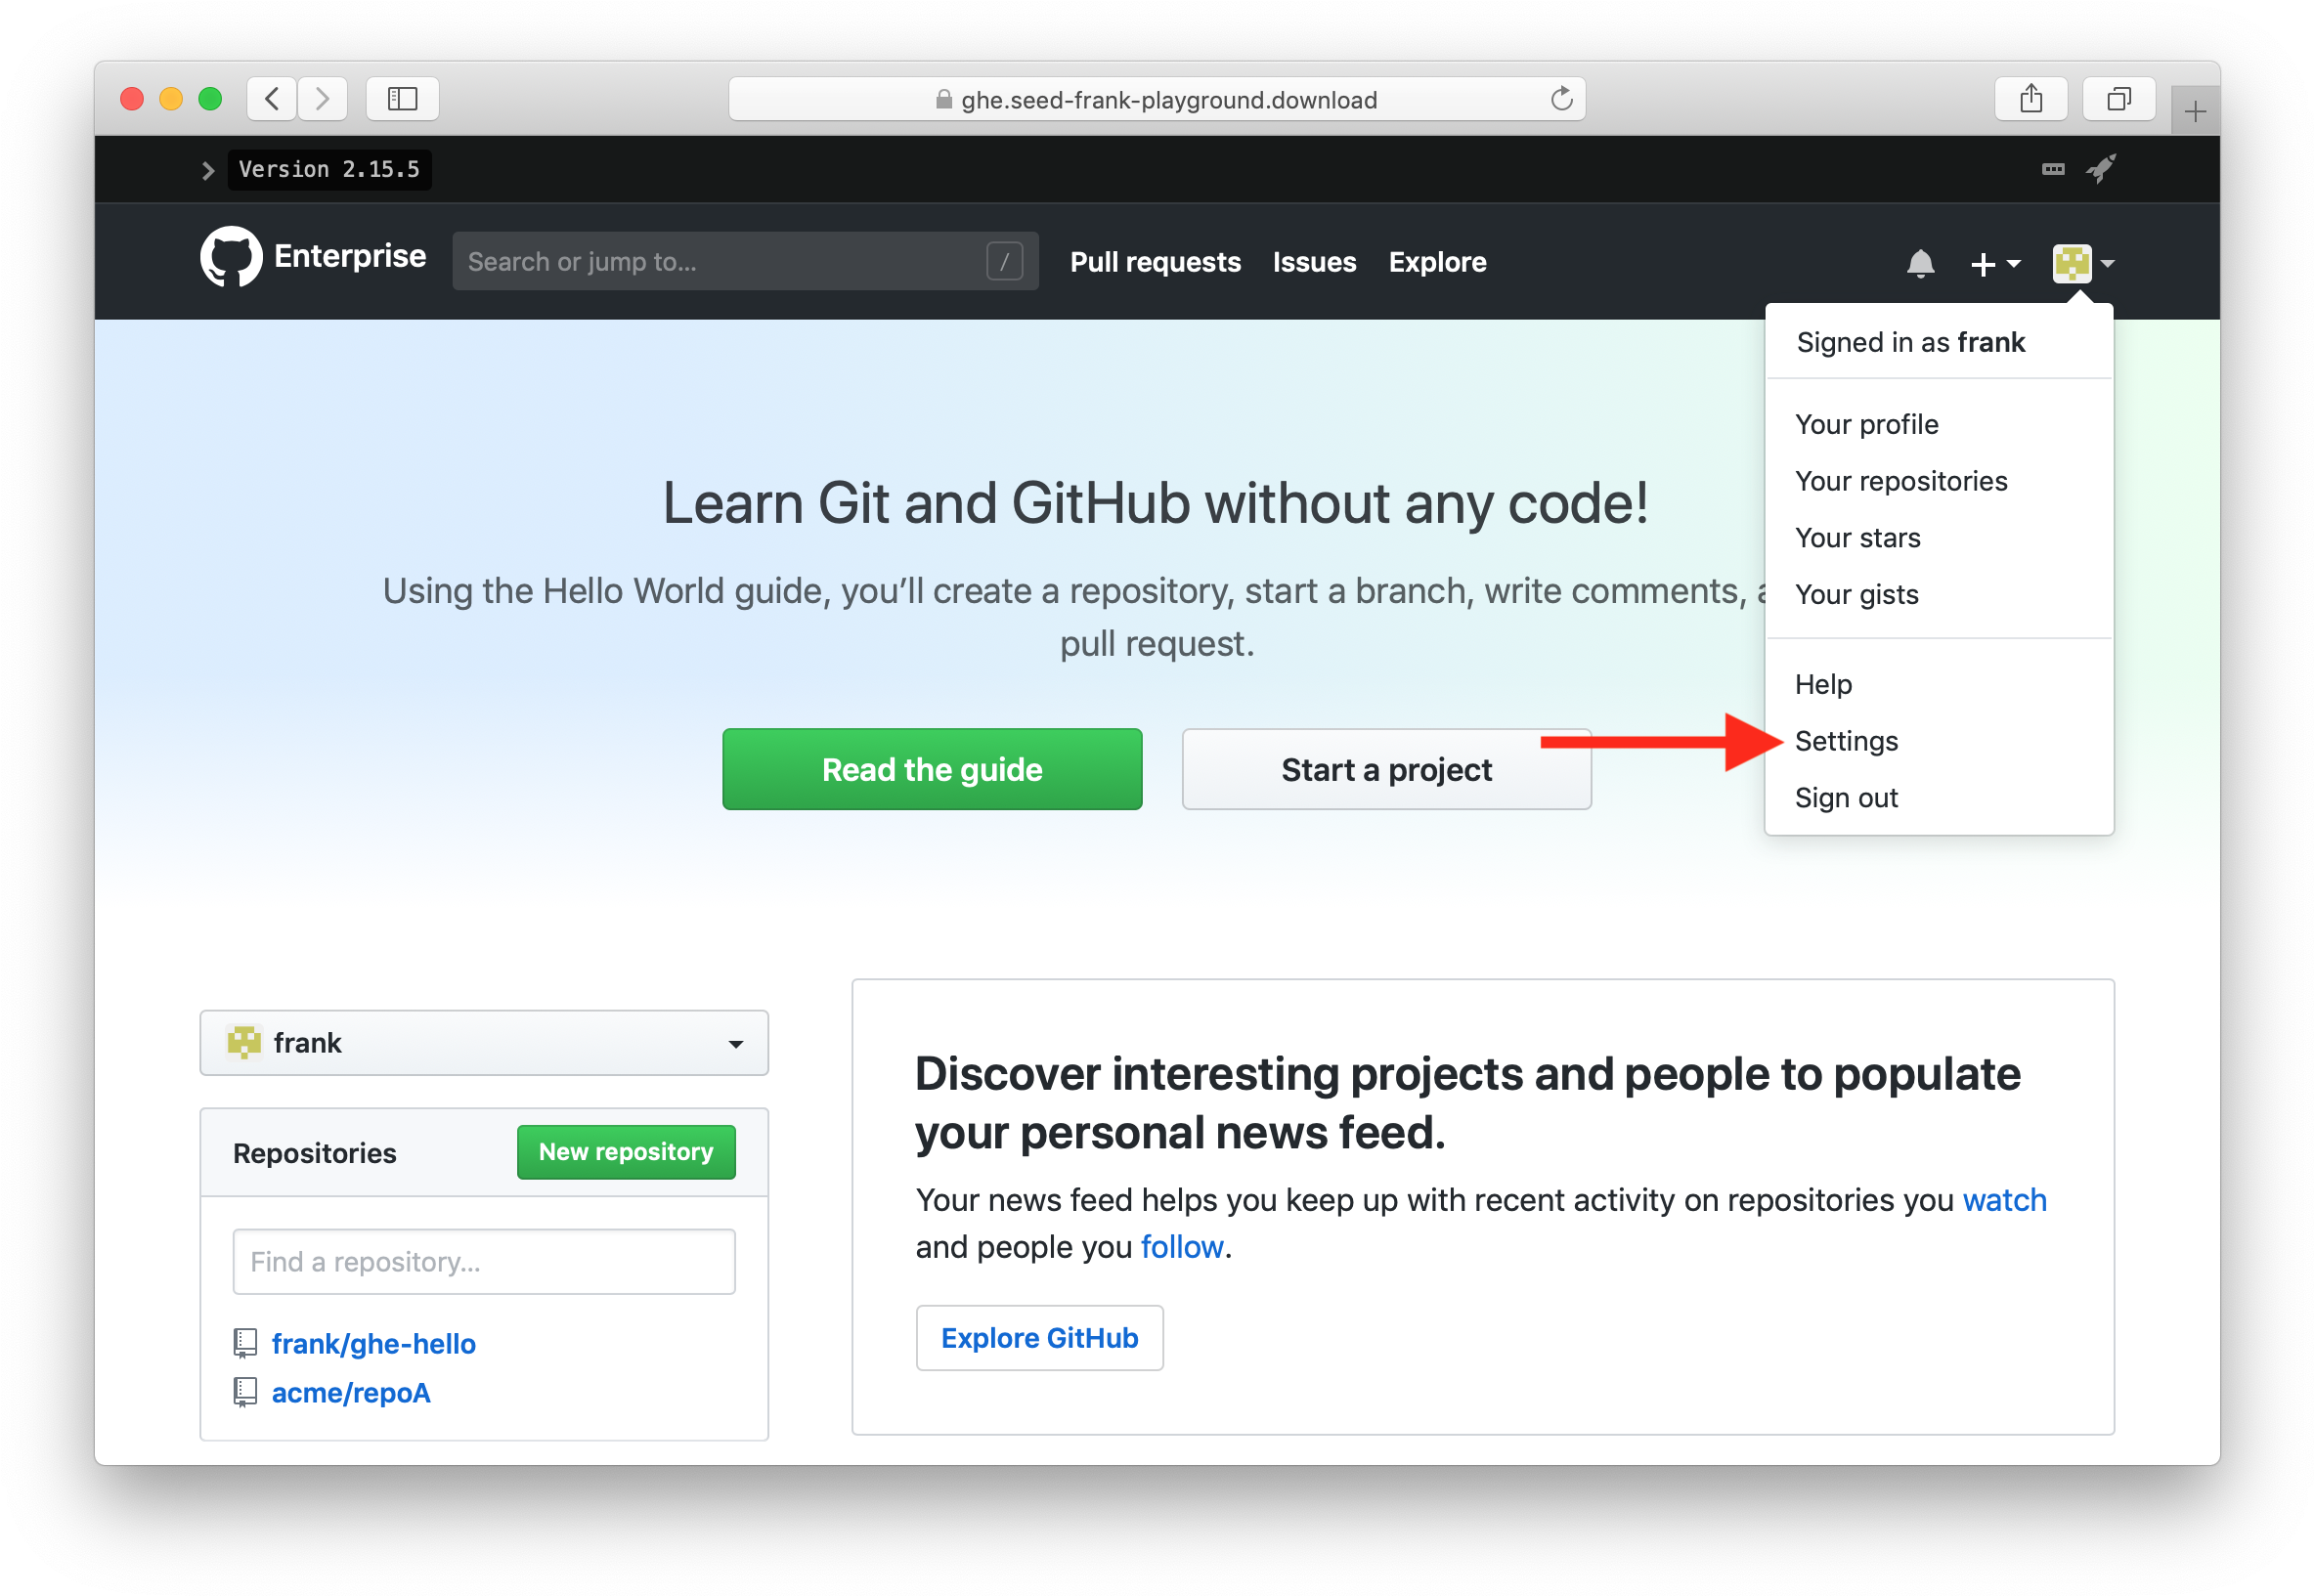Image resolution: width=2314 pixels, height=1596 pixels.
Task: Go forward with the Safari forward arrow
Action: click(322, 99)
